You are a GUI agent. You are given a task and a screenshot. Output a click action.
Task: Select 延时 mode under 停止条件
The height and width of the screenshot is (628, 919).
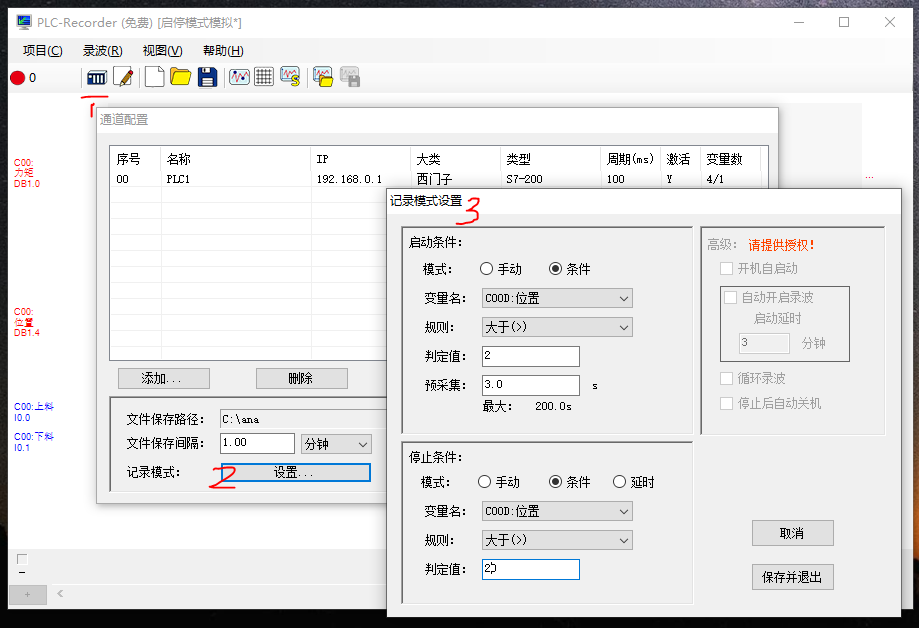click(x=620, y=481)
